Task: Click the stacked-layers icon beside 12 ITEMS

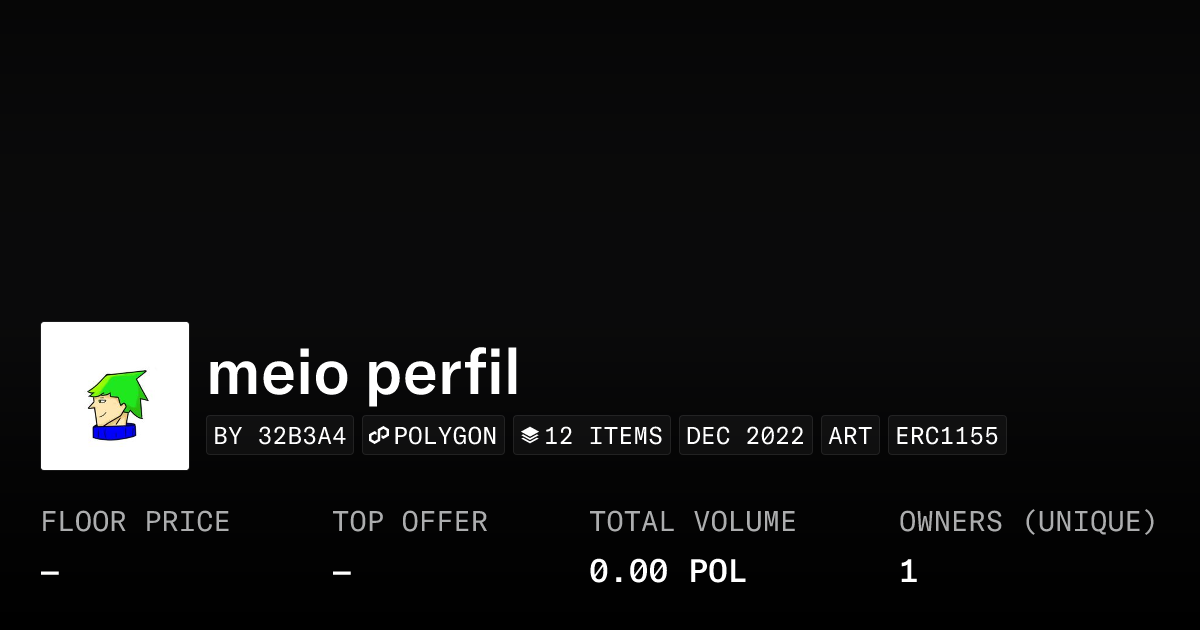Action: 529,435
